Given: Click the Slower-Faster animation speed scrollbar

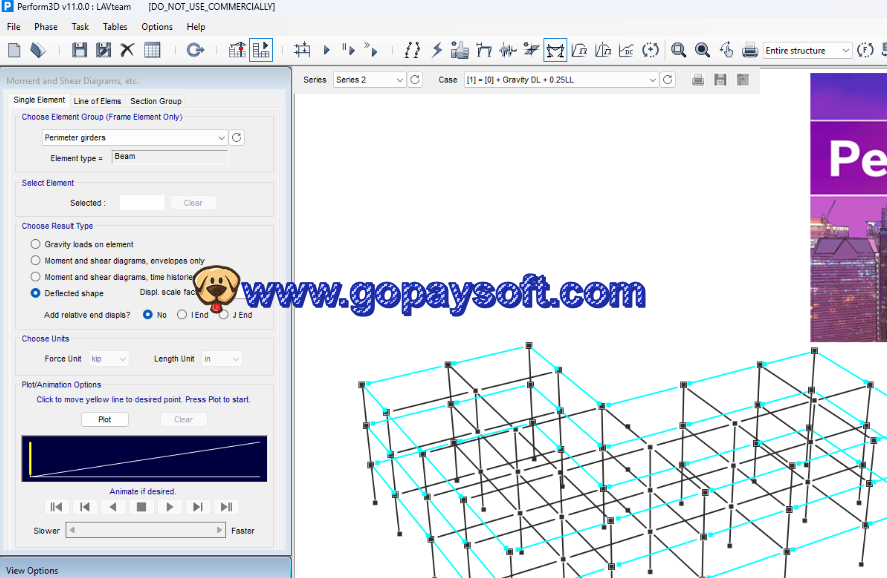Looking at the screenshot, I should (145, 530).
